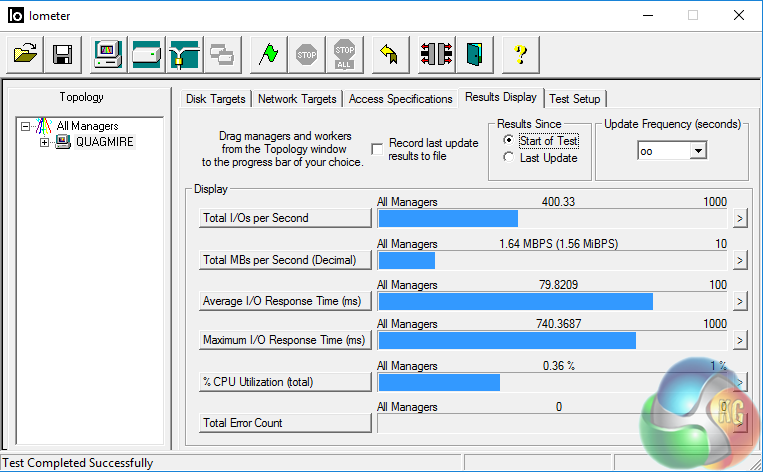Select All Managers label in topology tree

coord(87,126)
